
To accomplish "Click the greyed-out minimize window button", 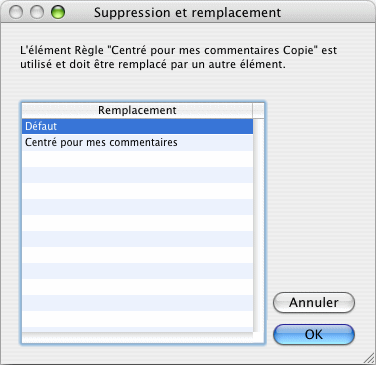I will click(x=37, y=12).
